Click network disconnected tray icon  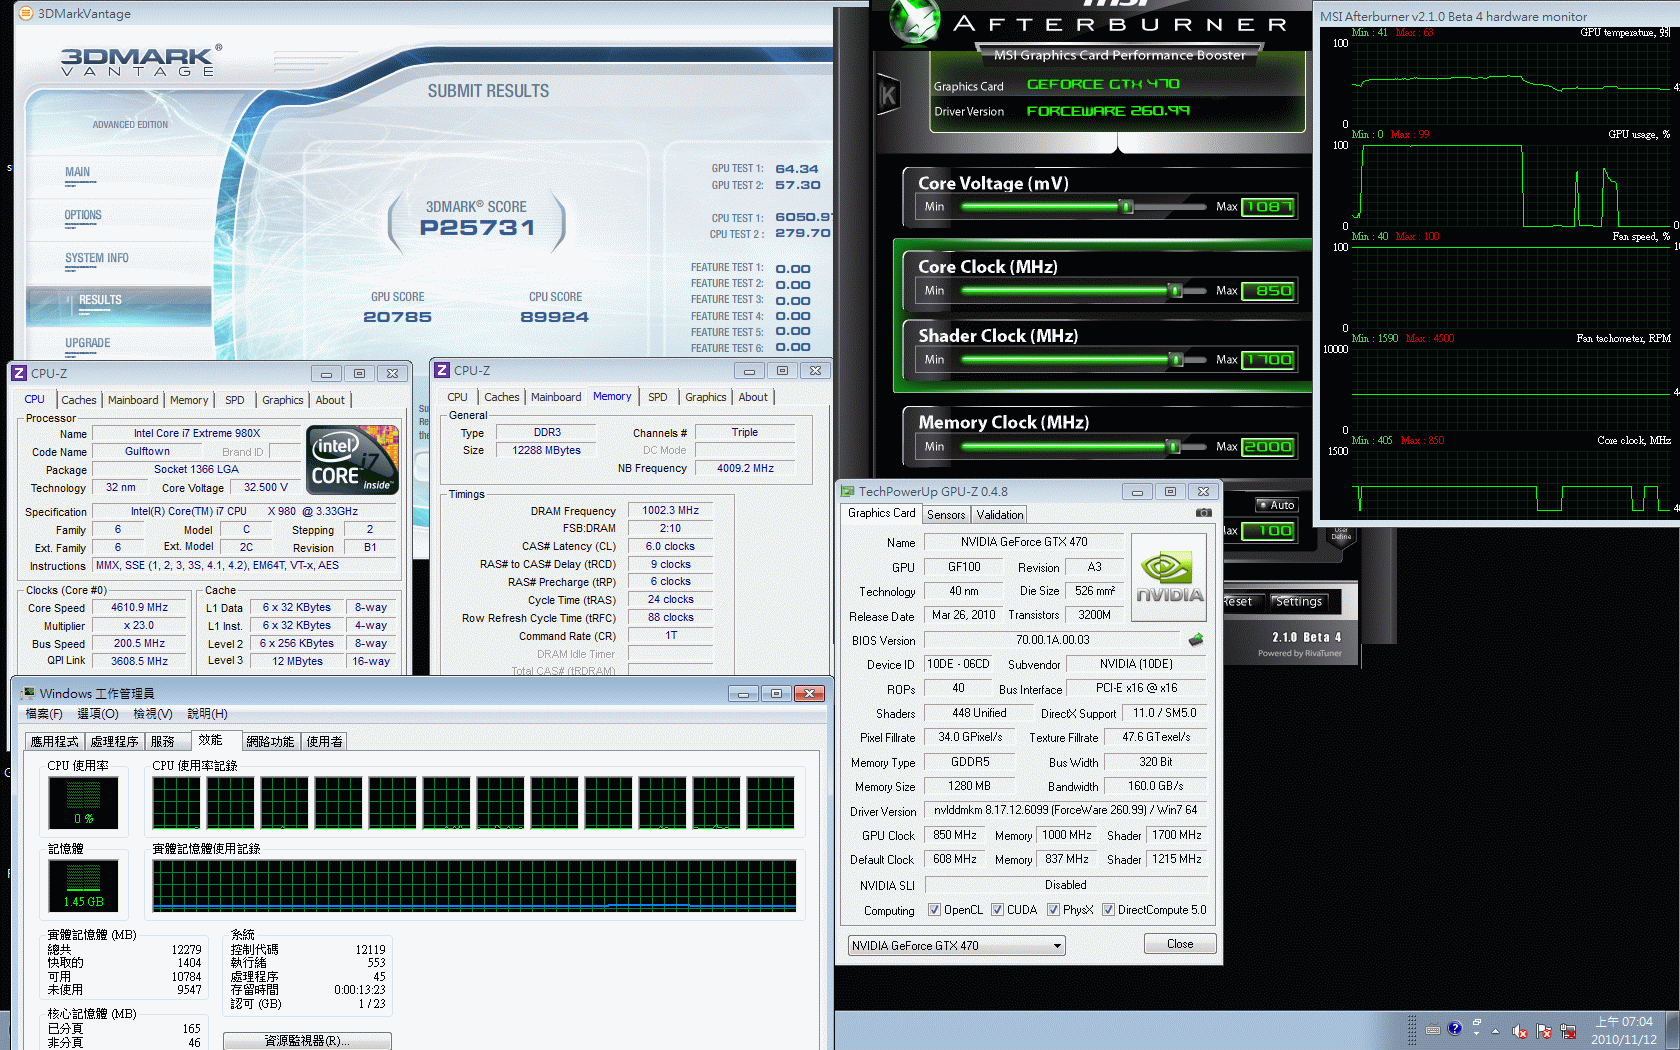[1568, 1031]
